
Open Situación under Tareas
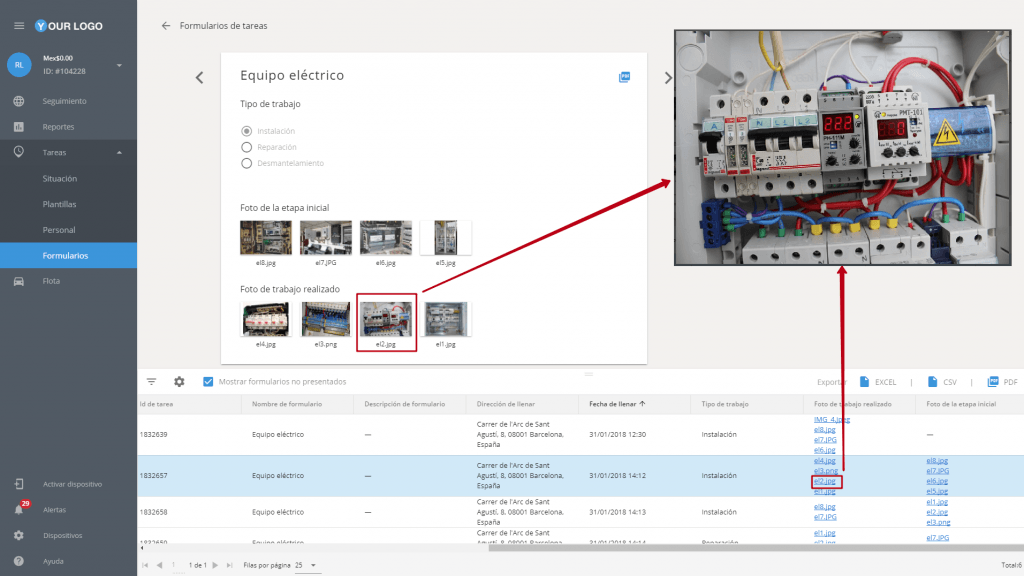click(59, 178)
